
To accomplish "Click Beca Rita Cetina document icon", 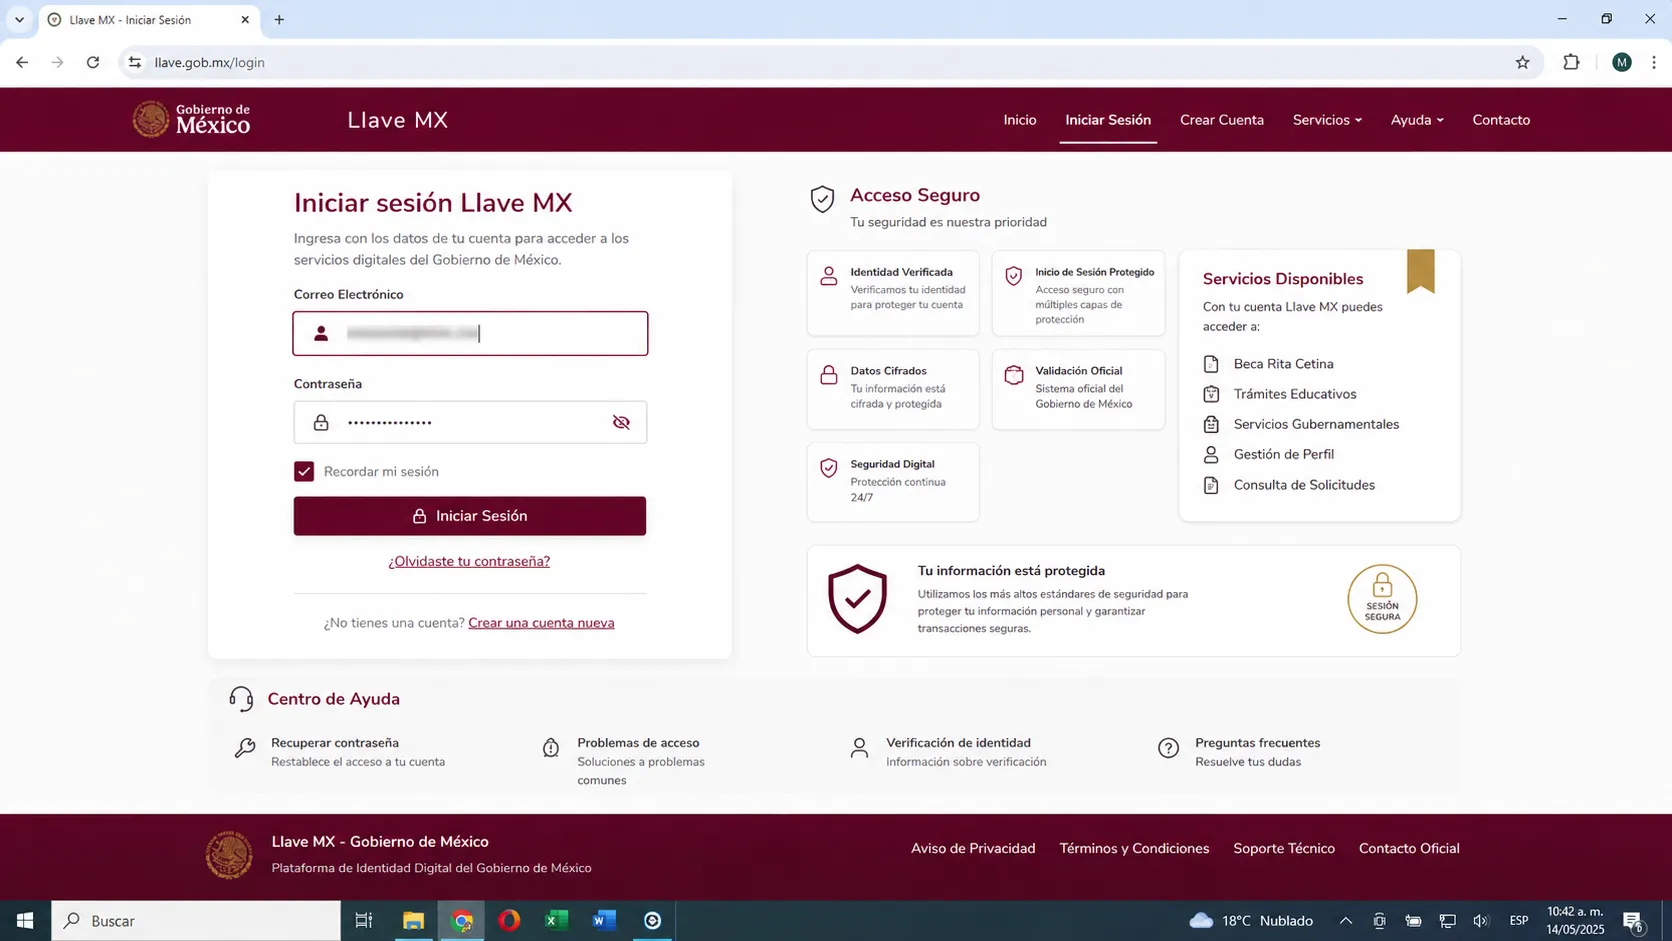I will pos(1211,364).
